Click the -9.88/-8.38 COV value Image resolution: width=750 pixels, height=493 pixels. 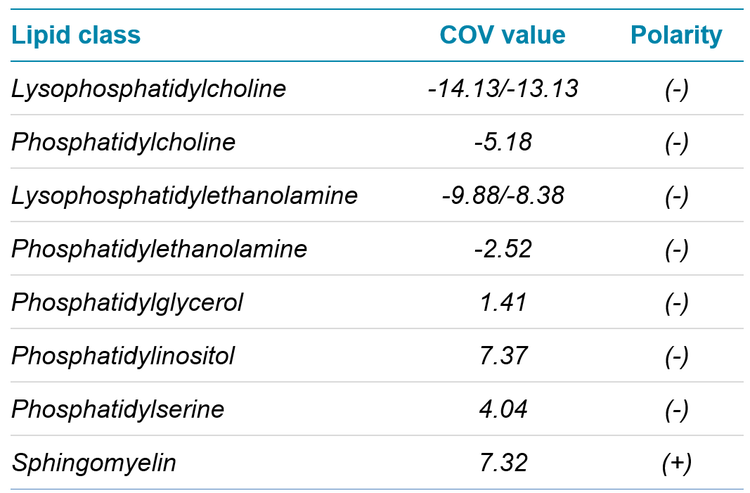[502, 196]
